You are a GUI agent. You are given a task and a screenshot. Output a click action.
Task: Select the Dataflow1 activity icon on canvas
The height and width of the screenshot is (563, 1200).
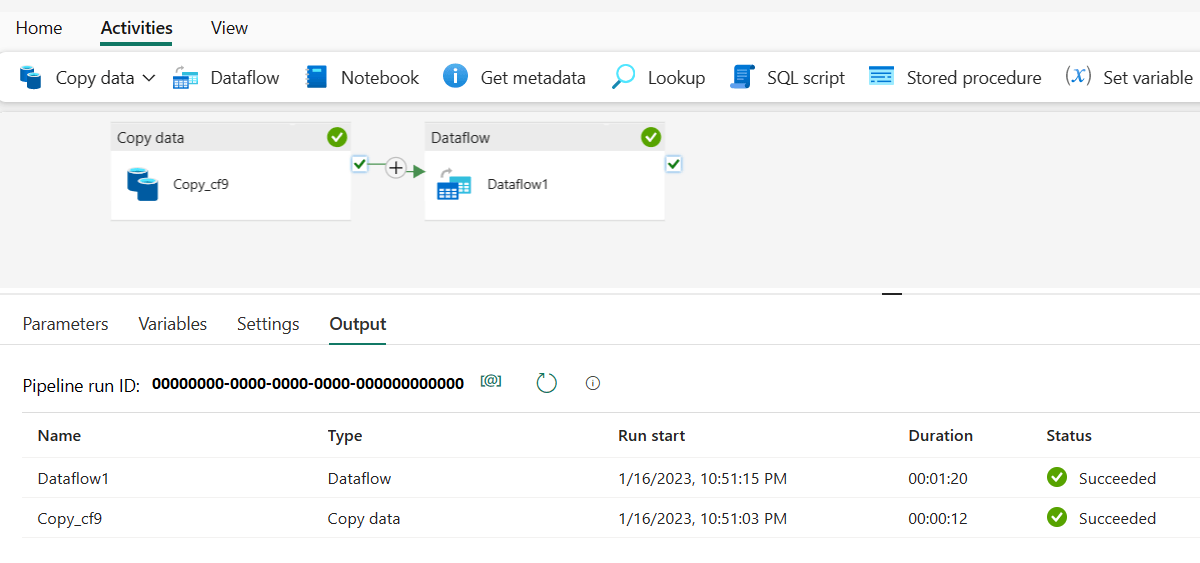pos(454,184)
